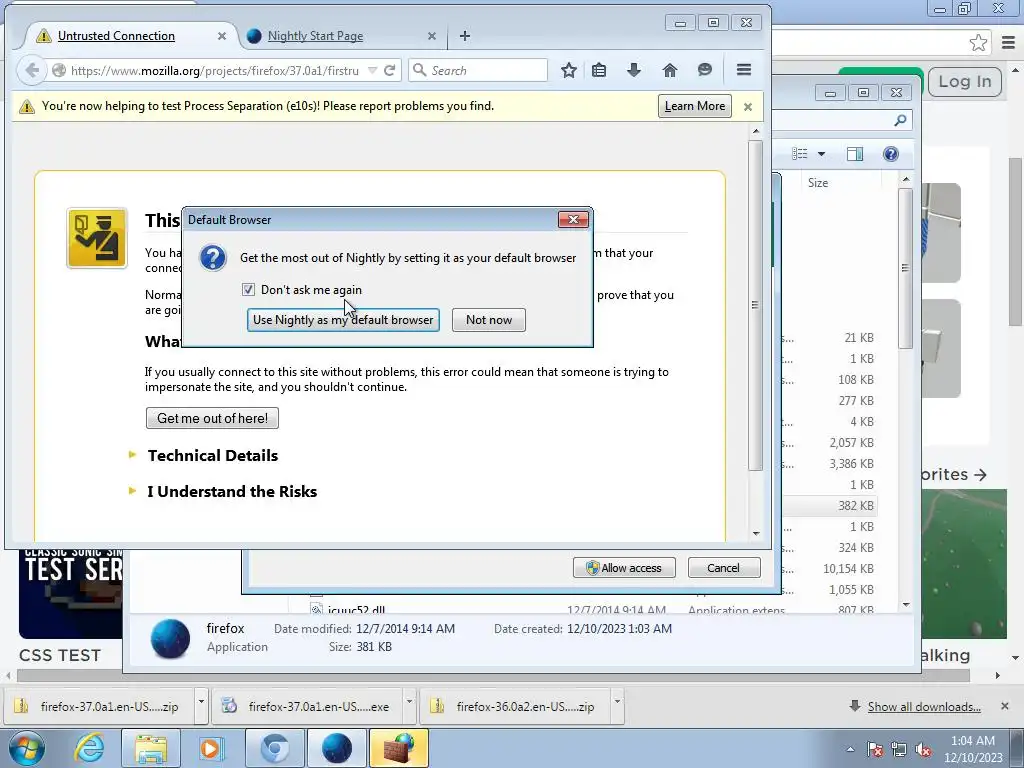Dismiss dialog with Not now button
The image size is (1024, 768).
(x=488, y=320)
